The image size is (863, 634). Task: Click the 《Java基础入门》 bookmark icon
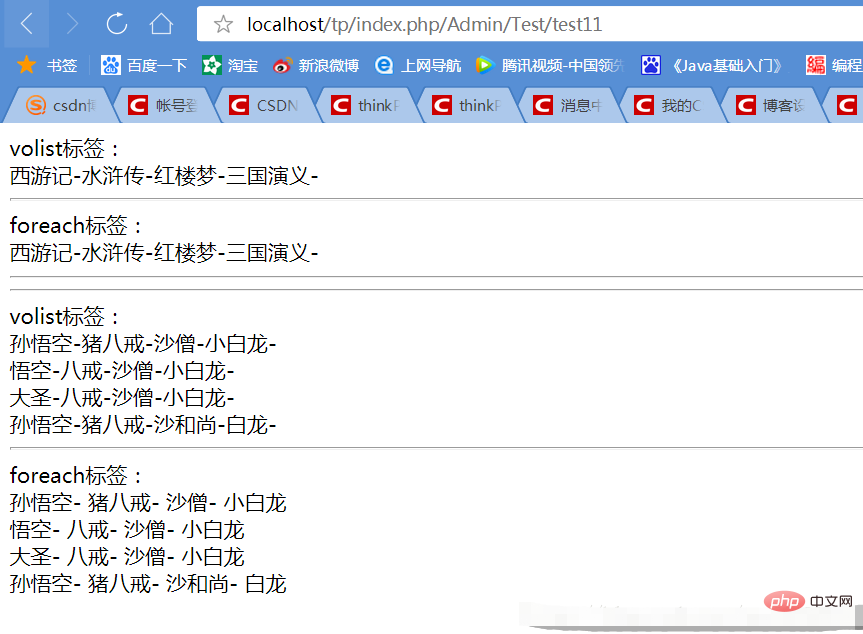click(x=652, y=65)
